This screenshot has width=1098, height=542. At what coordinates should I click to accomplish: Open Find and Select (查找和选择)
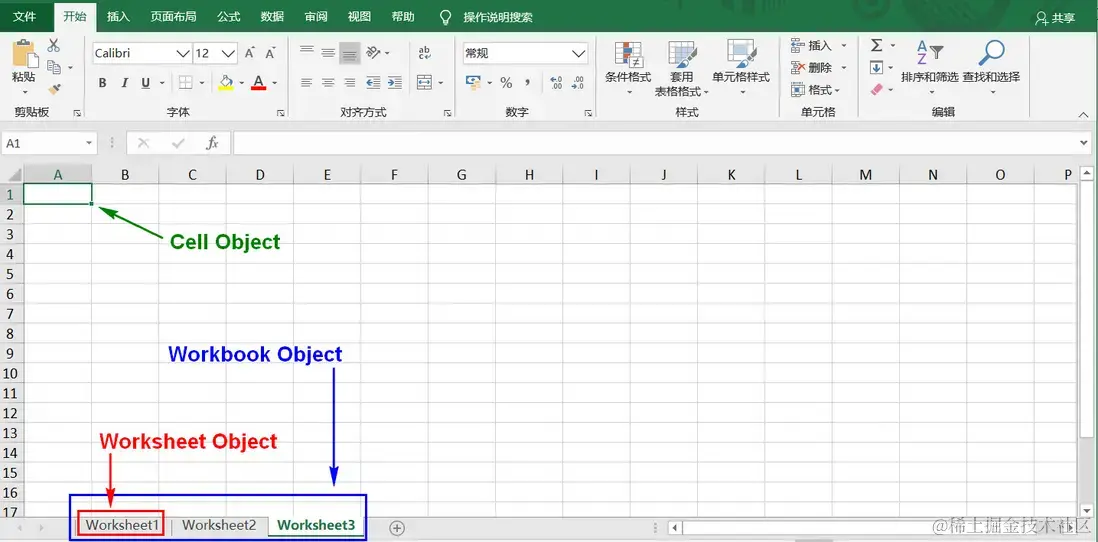pyautogui.click(x=991, y=69)
